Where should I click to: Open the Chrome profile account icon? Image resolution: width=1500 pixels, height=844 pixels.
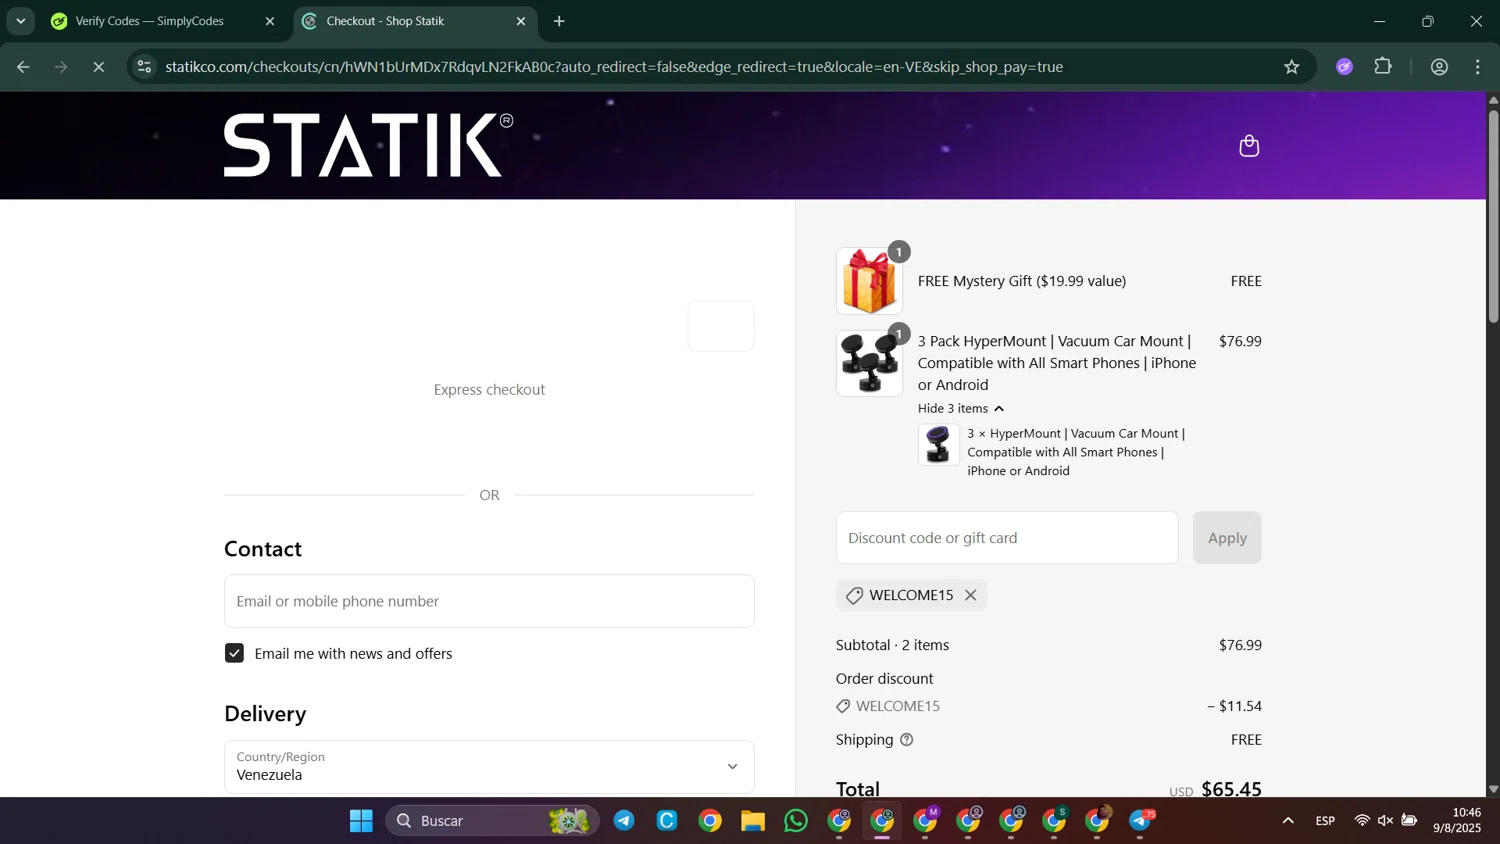point(1439,67)
